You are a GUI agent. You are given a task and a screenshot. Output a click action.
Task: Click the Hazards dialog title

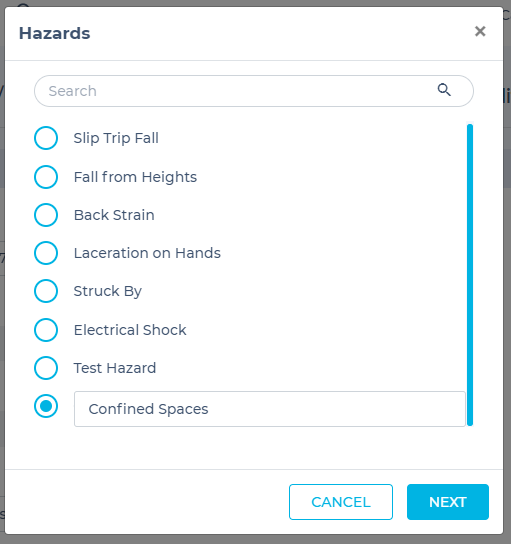(54, 33)
